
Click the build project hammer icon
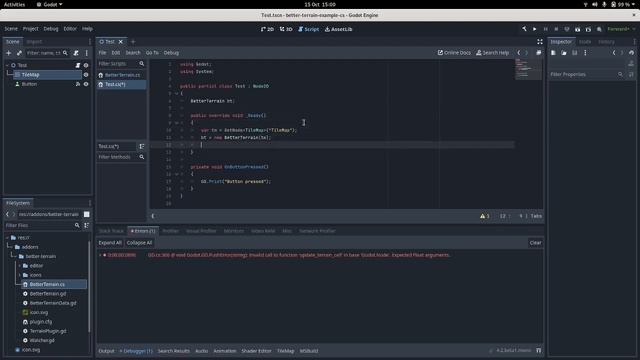[x=524, y=29]
